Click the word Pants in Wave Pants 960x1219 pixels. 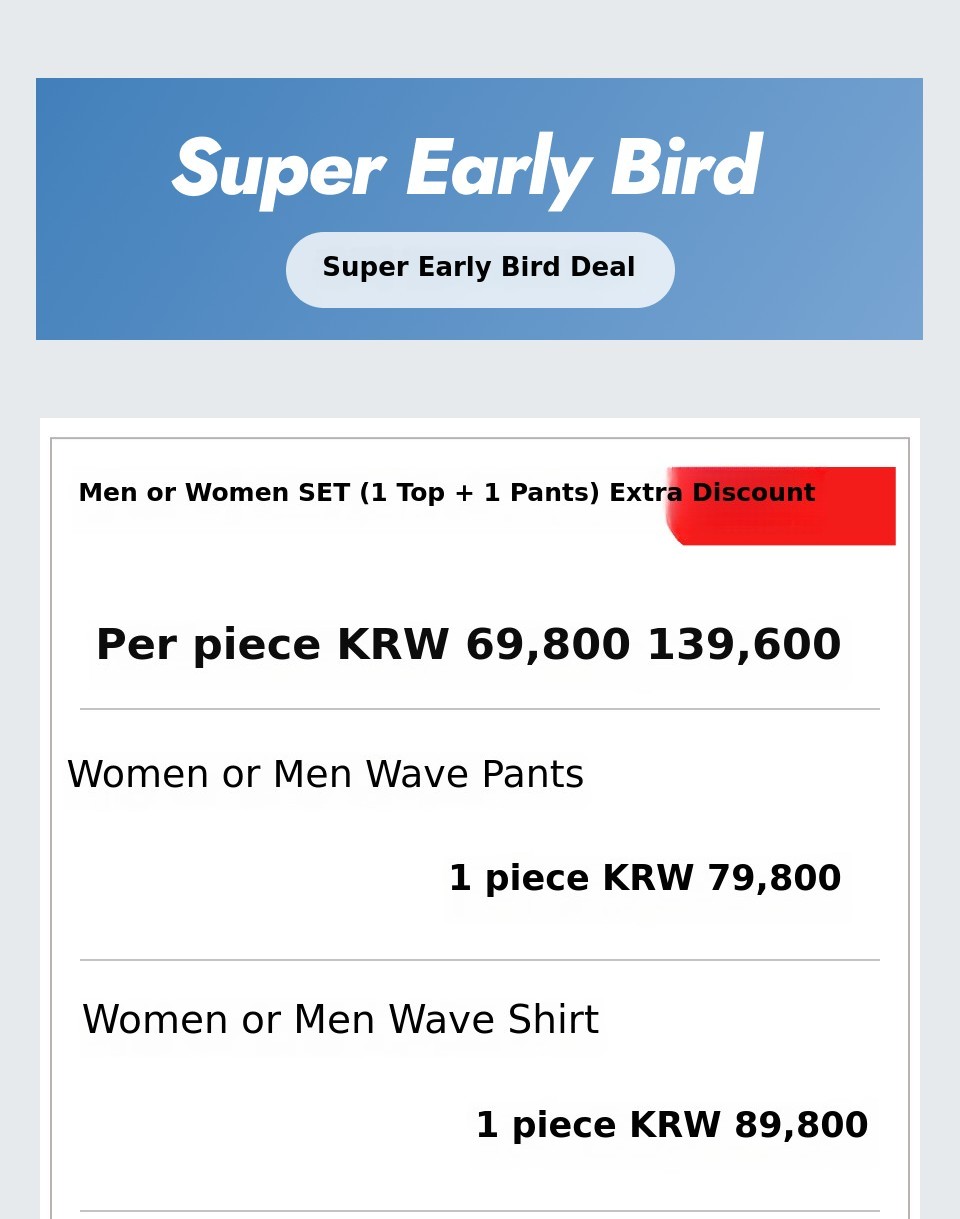[532, 776]
